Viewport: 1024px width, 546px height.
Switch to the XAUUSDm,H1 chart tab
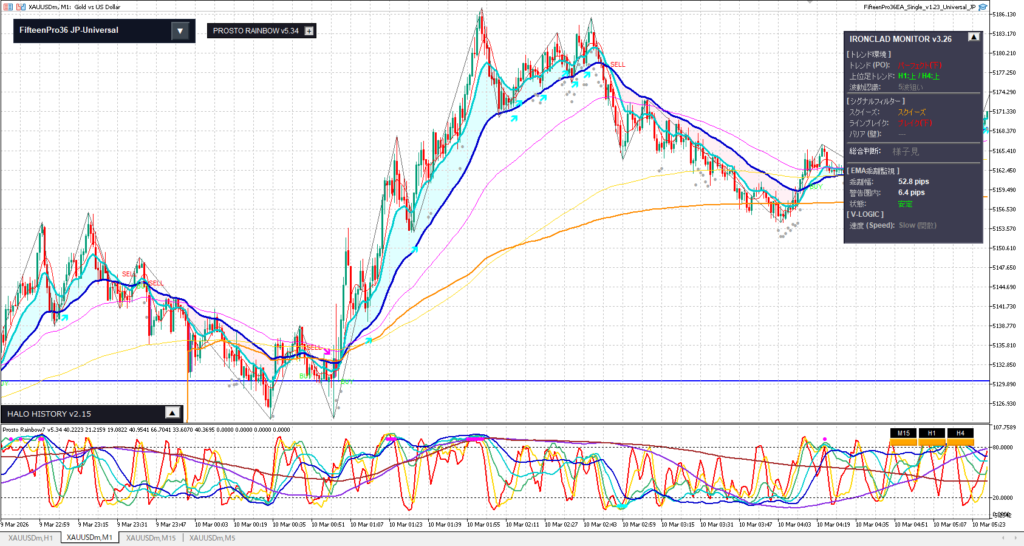31,538
